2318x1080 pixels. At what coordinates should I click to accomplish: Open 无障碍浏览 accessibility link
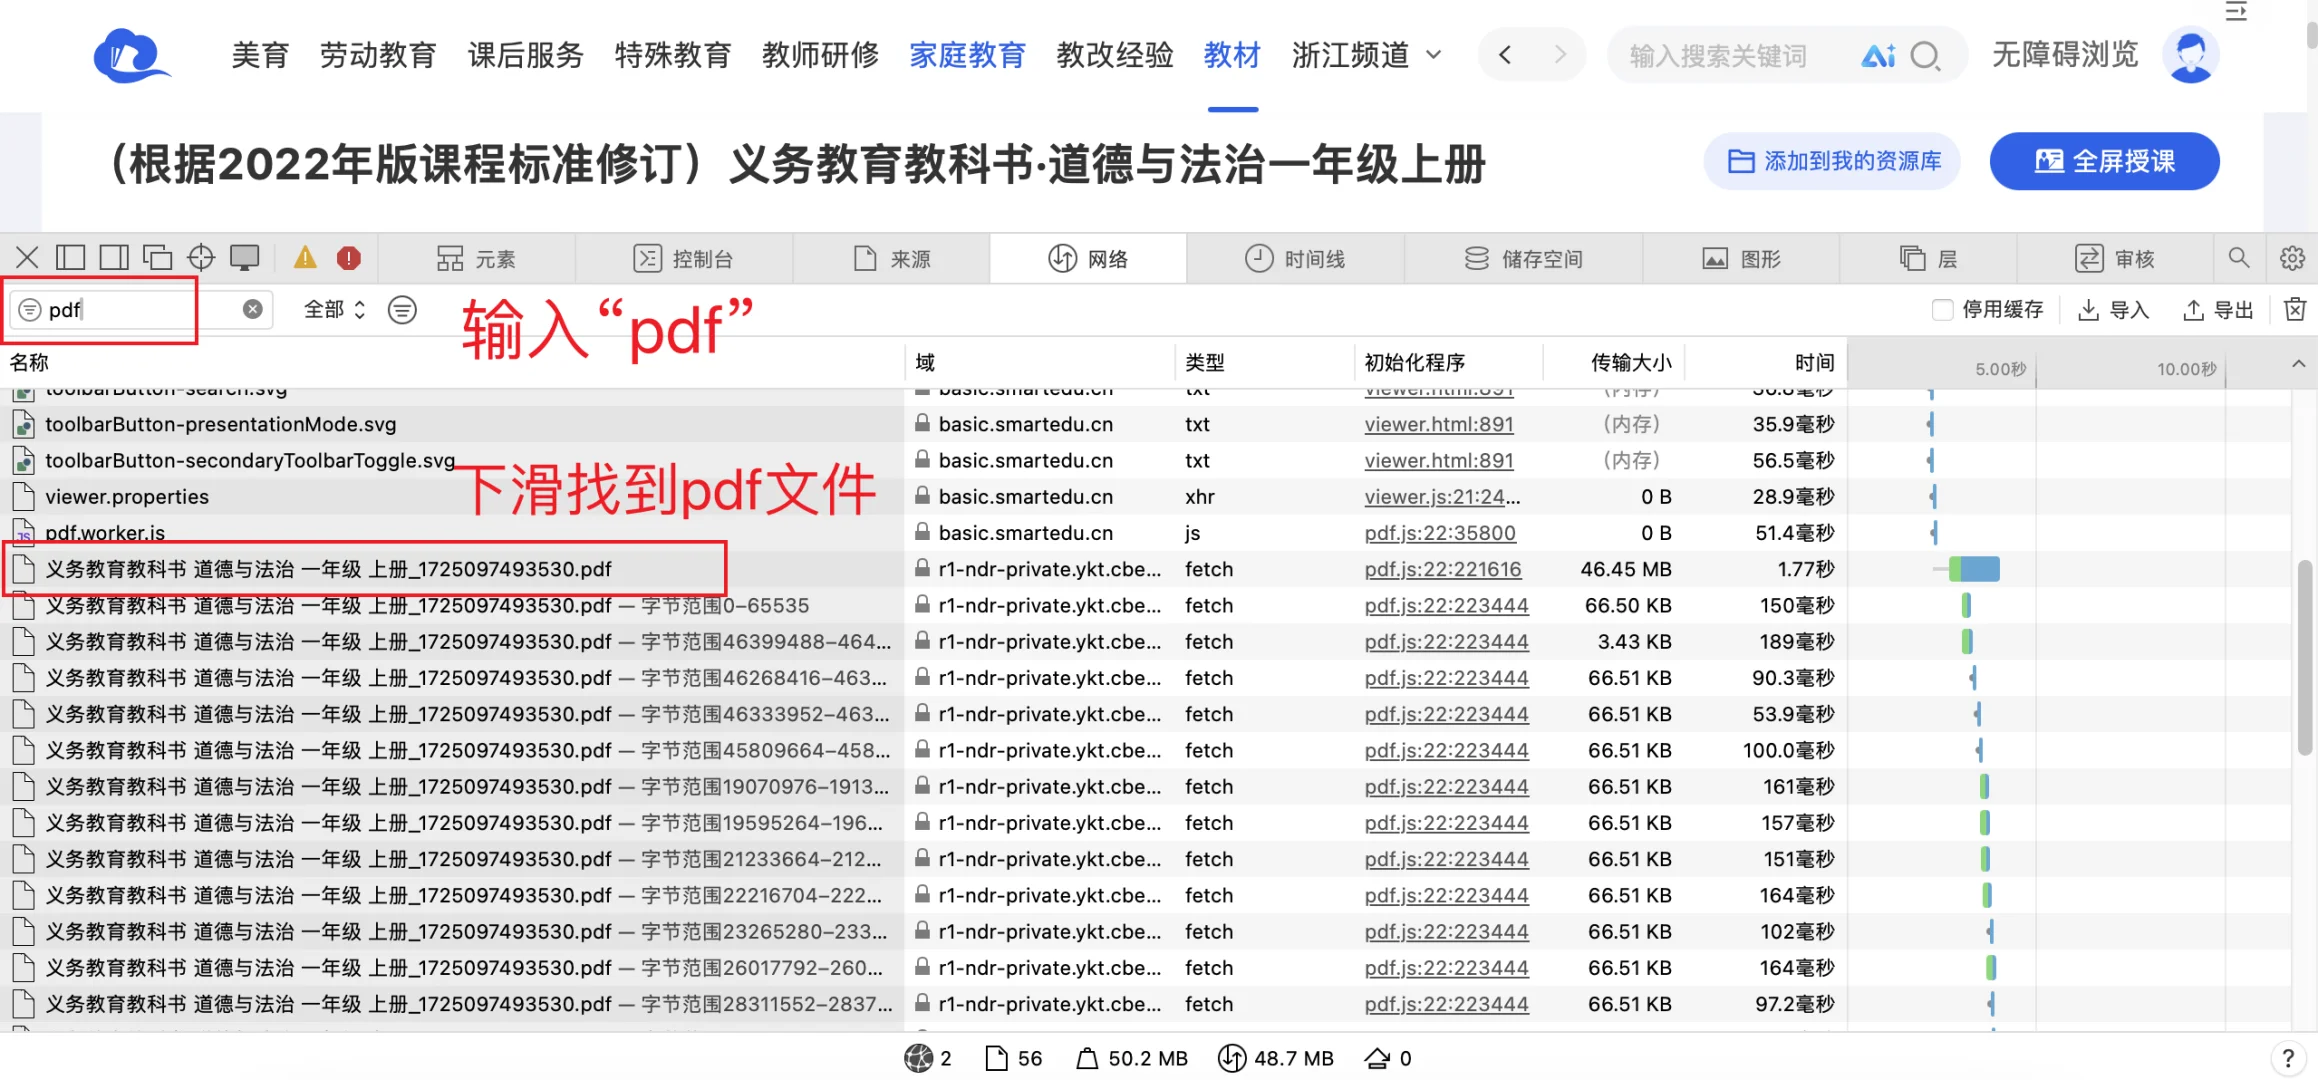pyautogui.click(x=2065, y=54)
